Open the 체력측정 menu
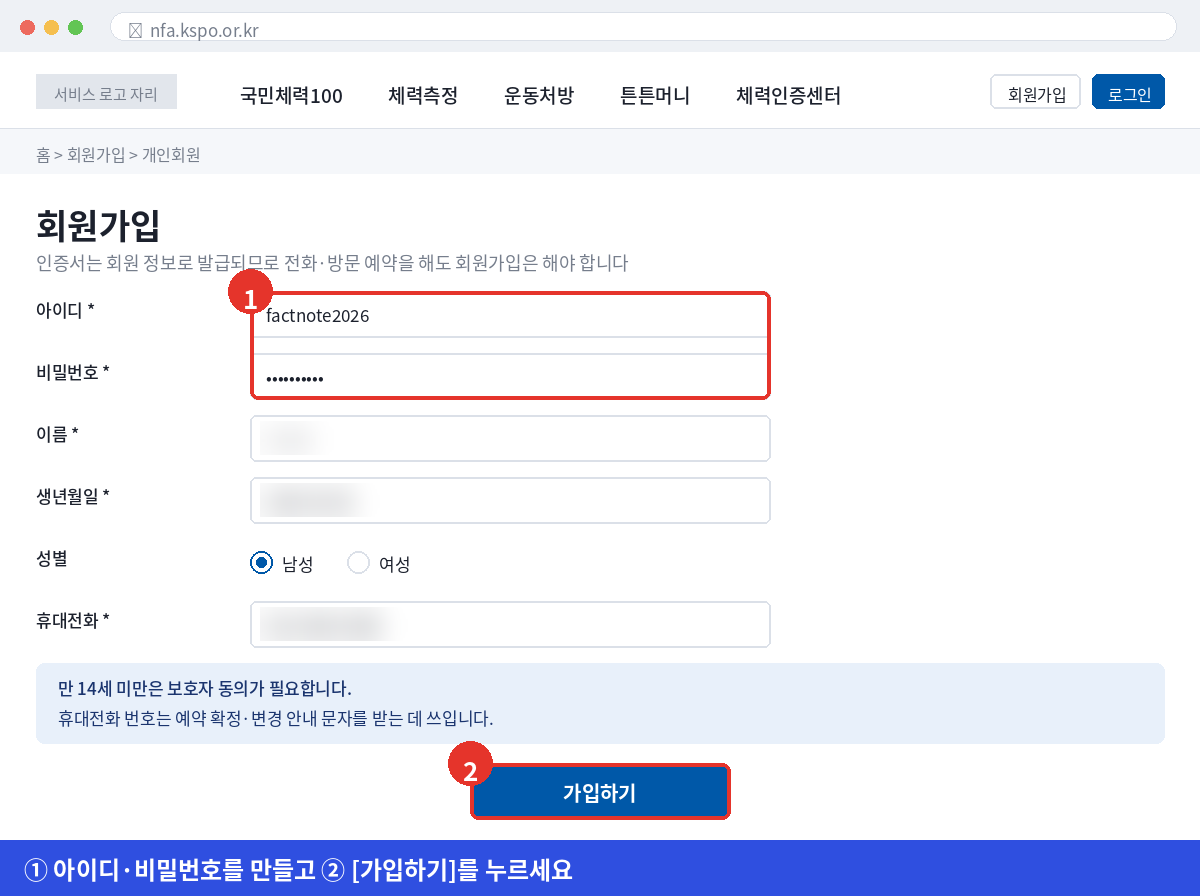 (423, 96)
